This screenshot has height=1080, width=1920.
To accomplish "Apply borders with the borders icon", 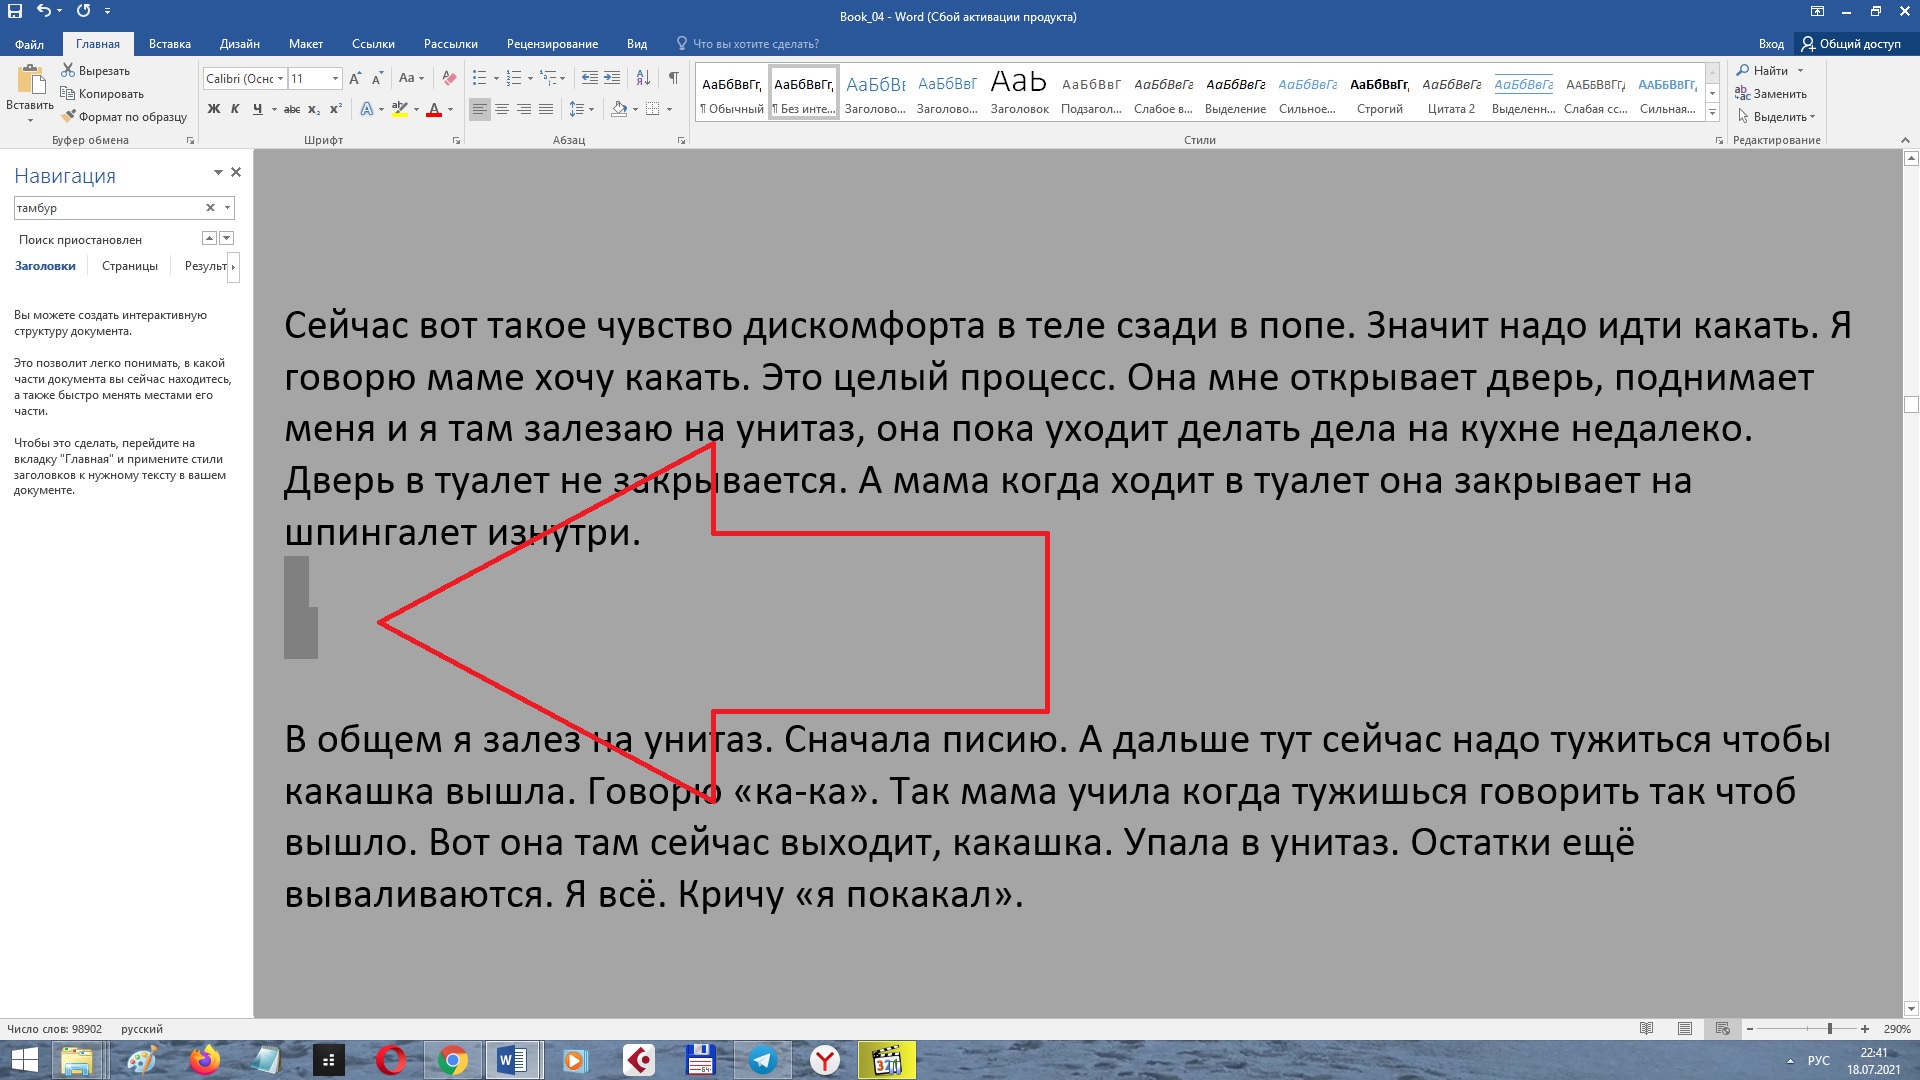I will pos(652,109).
